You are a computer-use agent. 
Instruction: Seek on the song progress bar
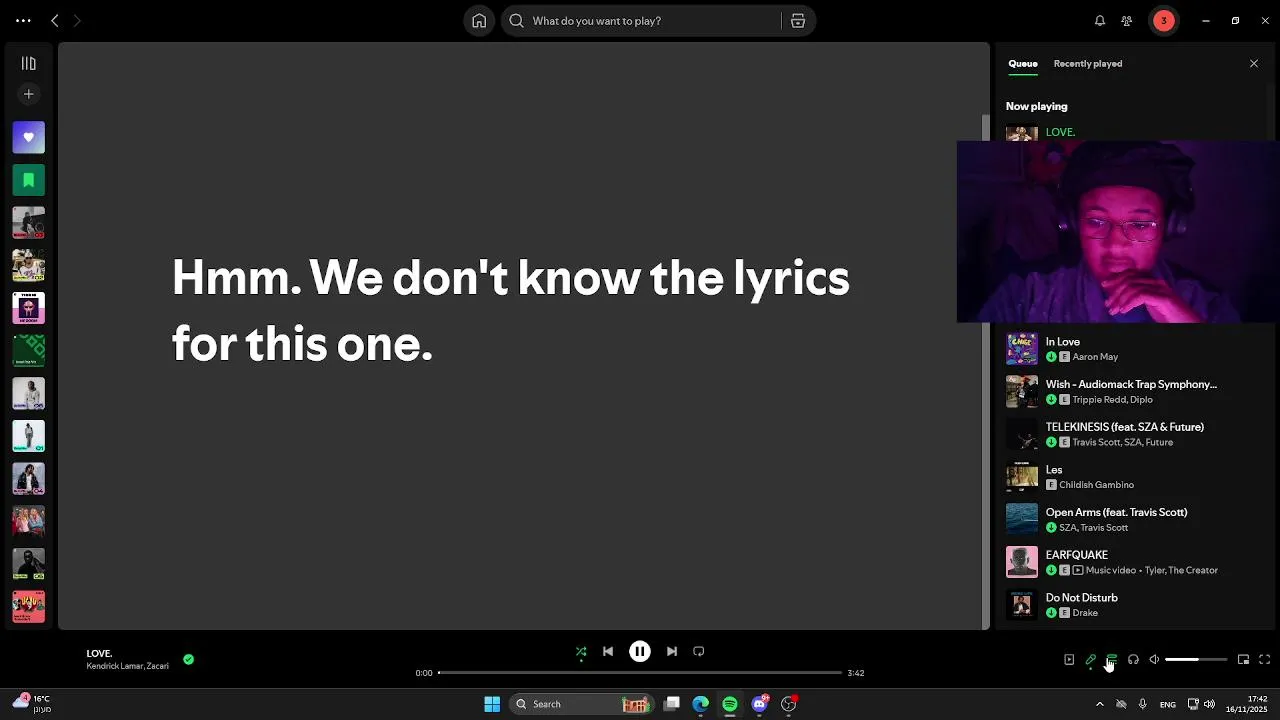(x=640, y=673)
